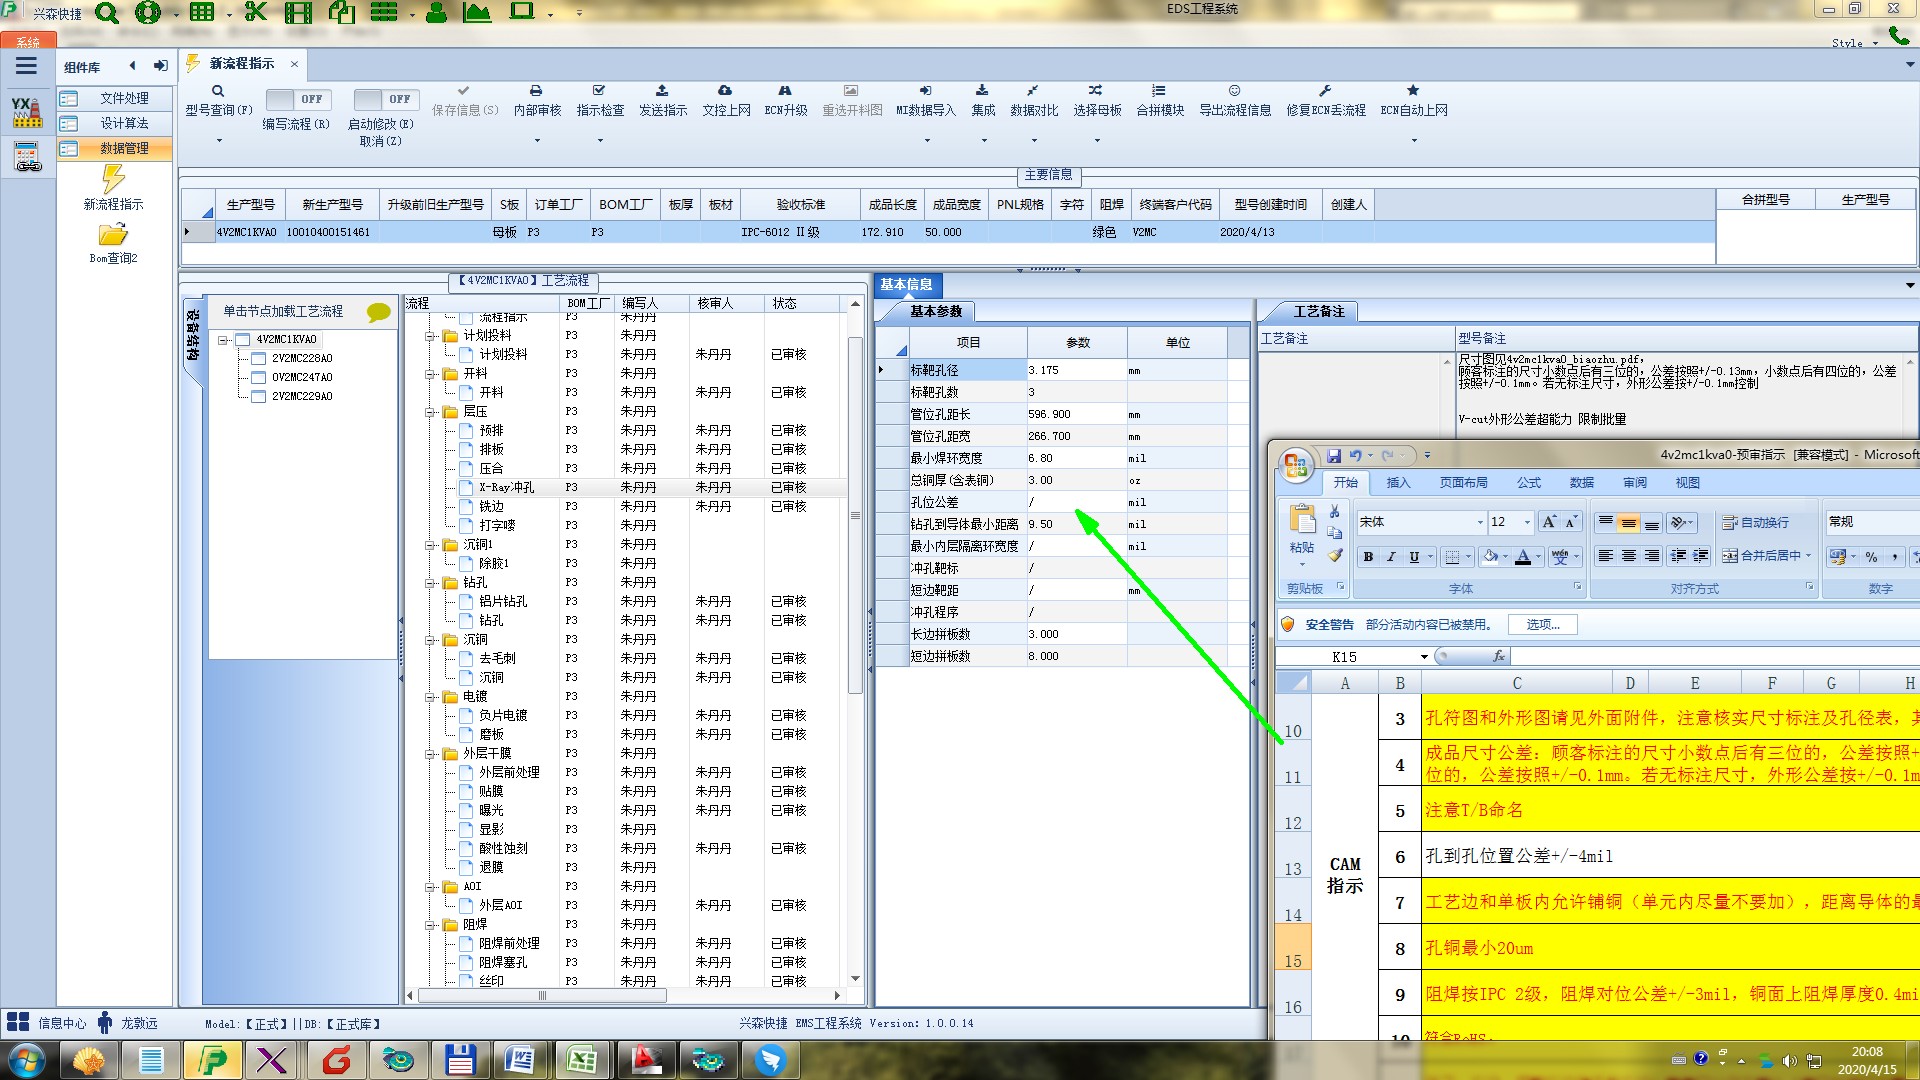Collapse the 层压 folder in process tree
Viewport: 1920px width, 1080px height.
[x=431, y=412]
